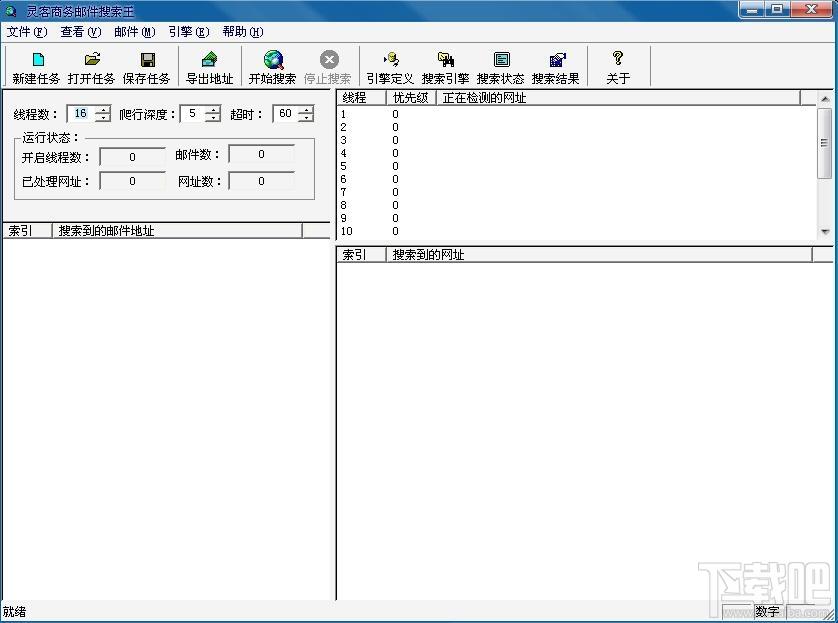Click the 已处理网址 status field
This screenshot has width=838, height=623.
click(133, 181)
